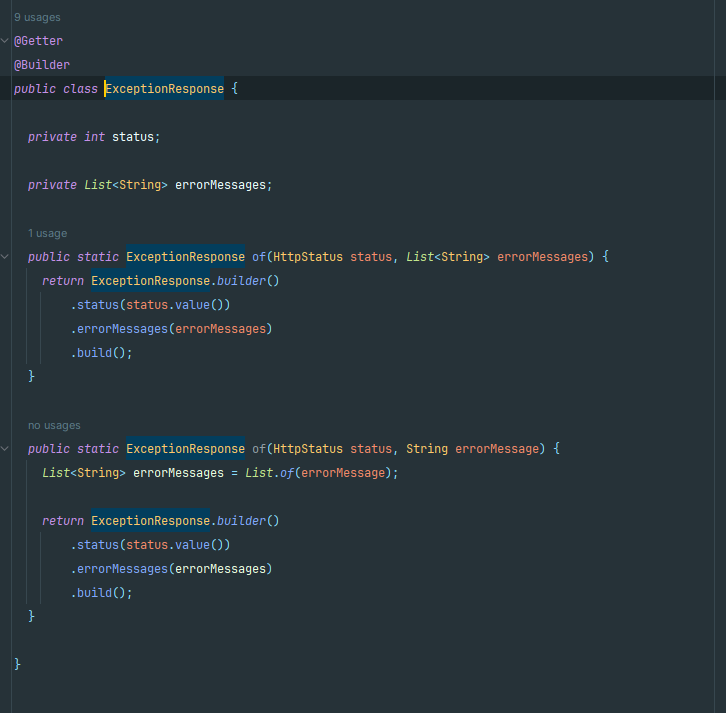The image size is (726, 713).
Task: Collapse the first of(HttpStatus, List<String>) method fold arrow
Action: 5,256
